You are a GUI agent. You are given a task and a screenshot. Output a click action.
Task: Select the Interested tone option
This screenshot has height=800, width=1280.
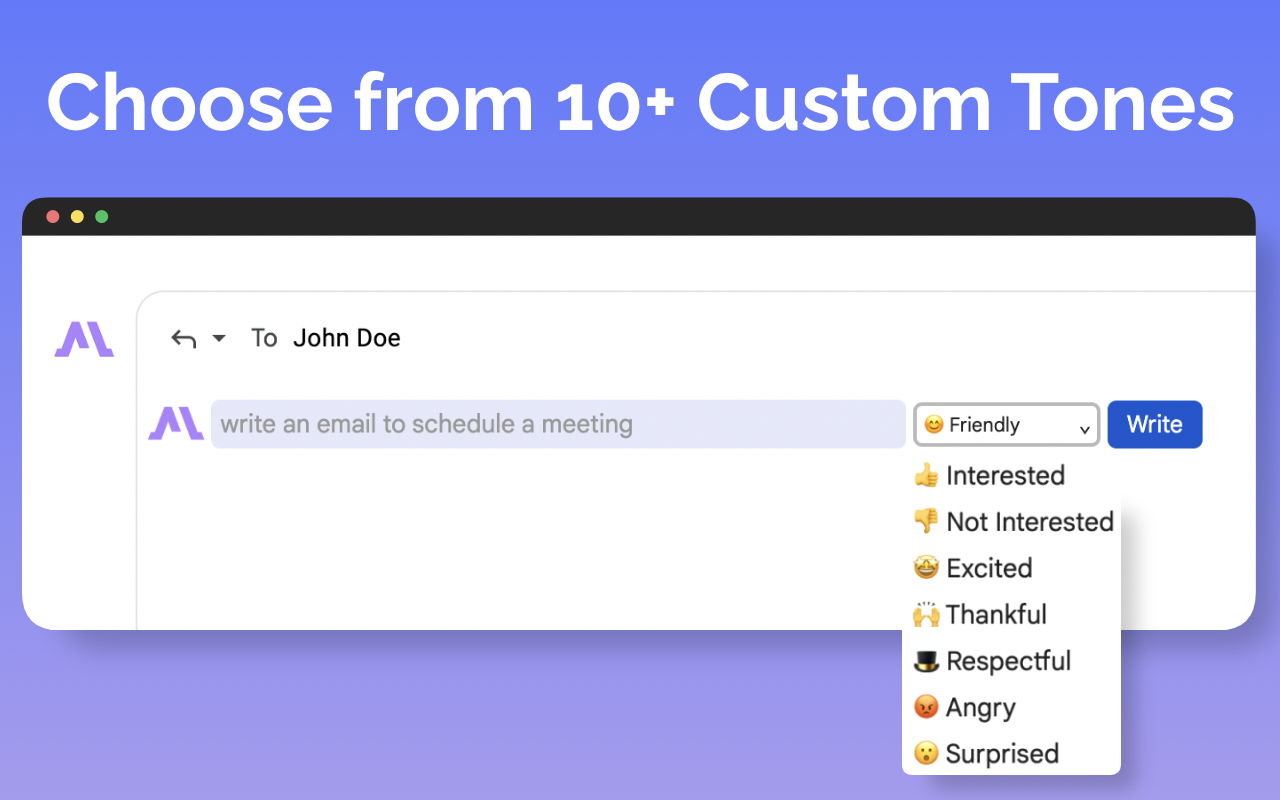point(989,475)
